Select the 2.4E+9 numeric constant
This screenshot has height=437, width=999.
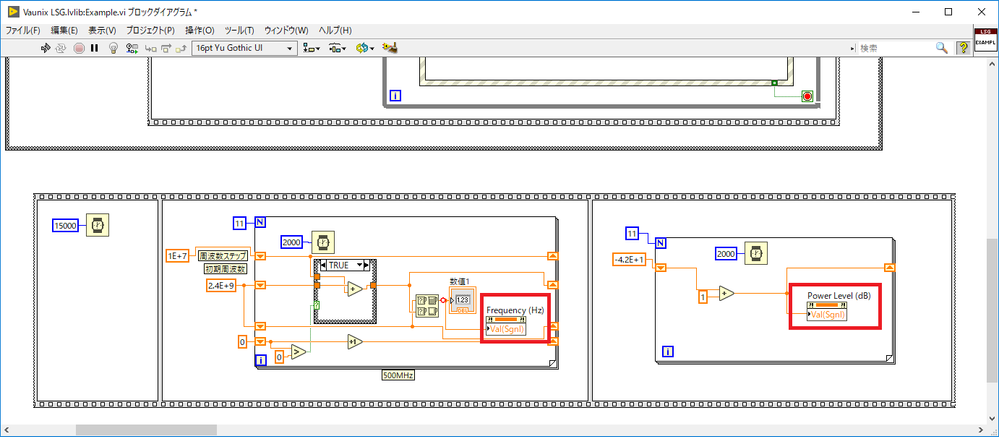(222, 285)
